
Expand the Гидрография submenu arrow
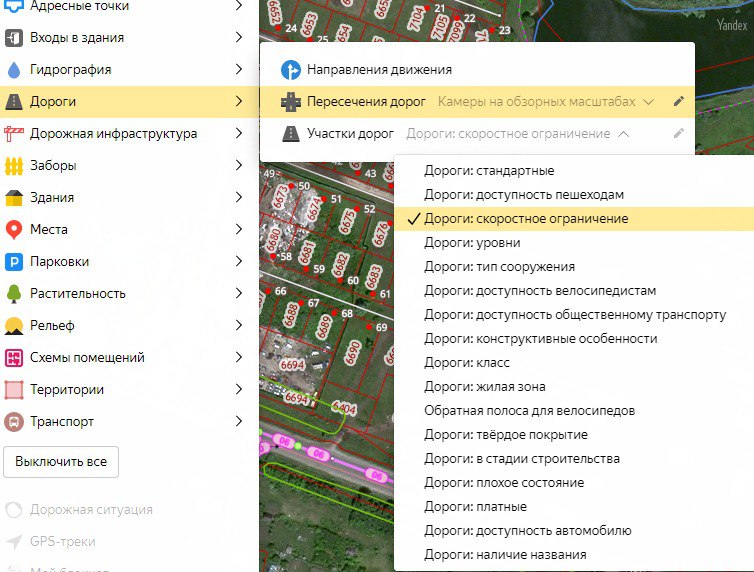pos(239,69)
